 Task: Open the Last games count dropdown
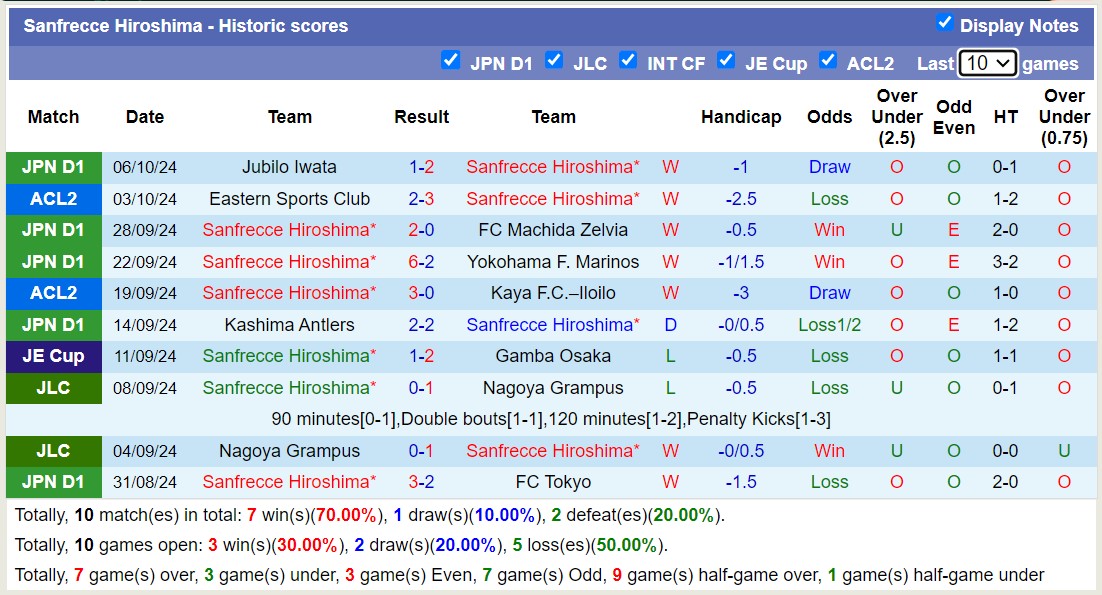tap(987, 63)
